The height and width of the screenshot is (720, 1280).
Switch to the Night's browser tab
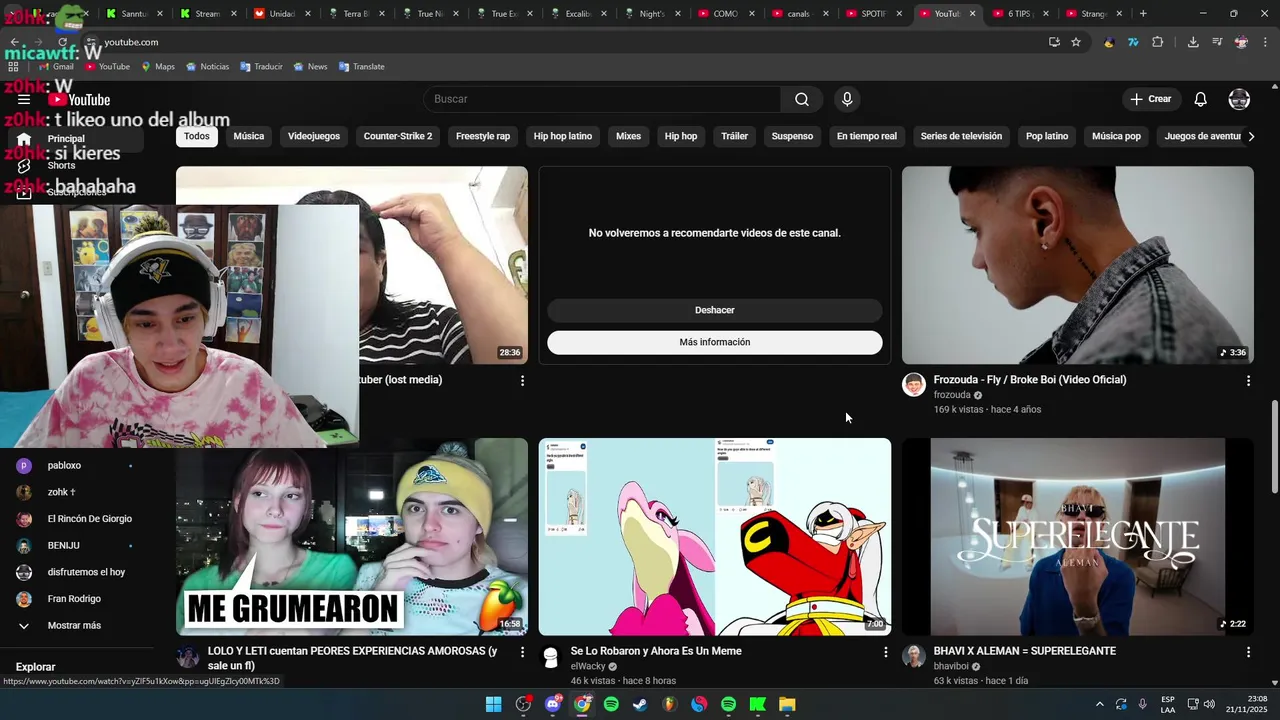(646, 14)
